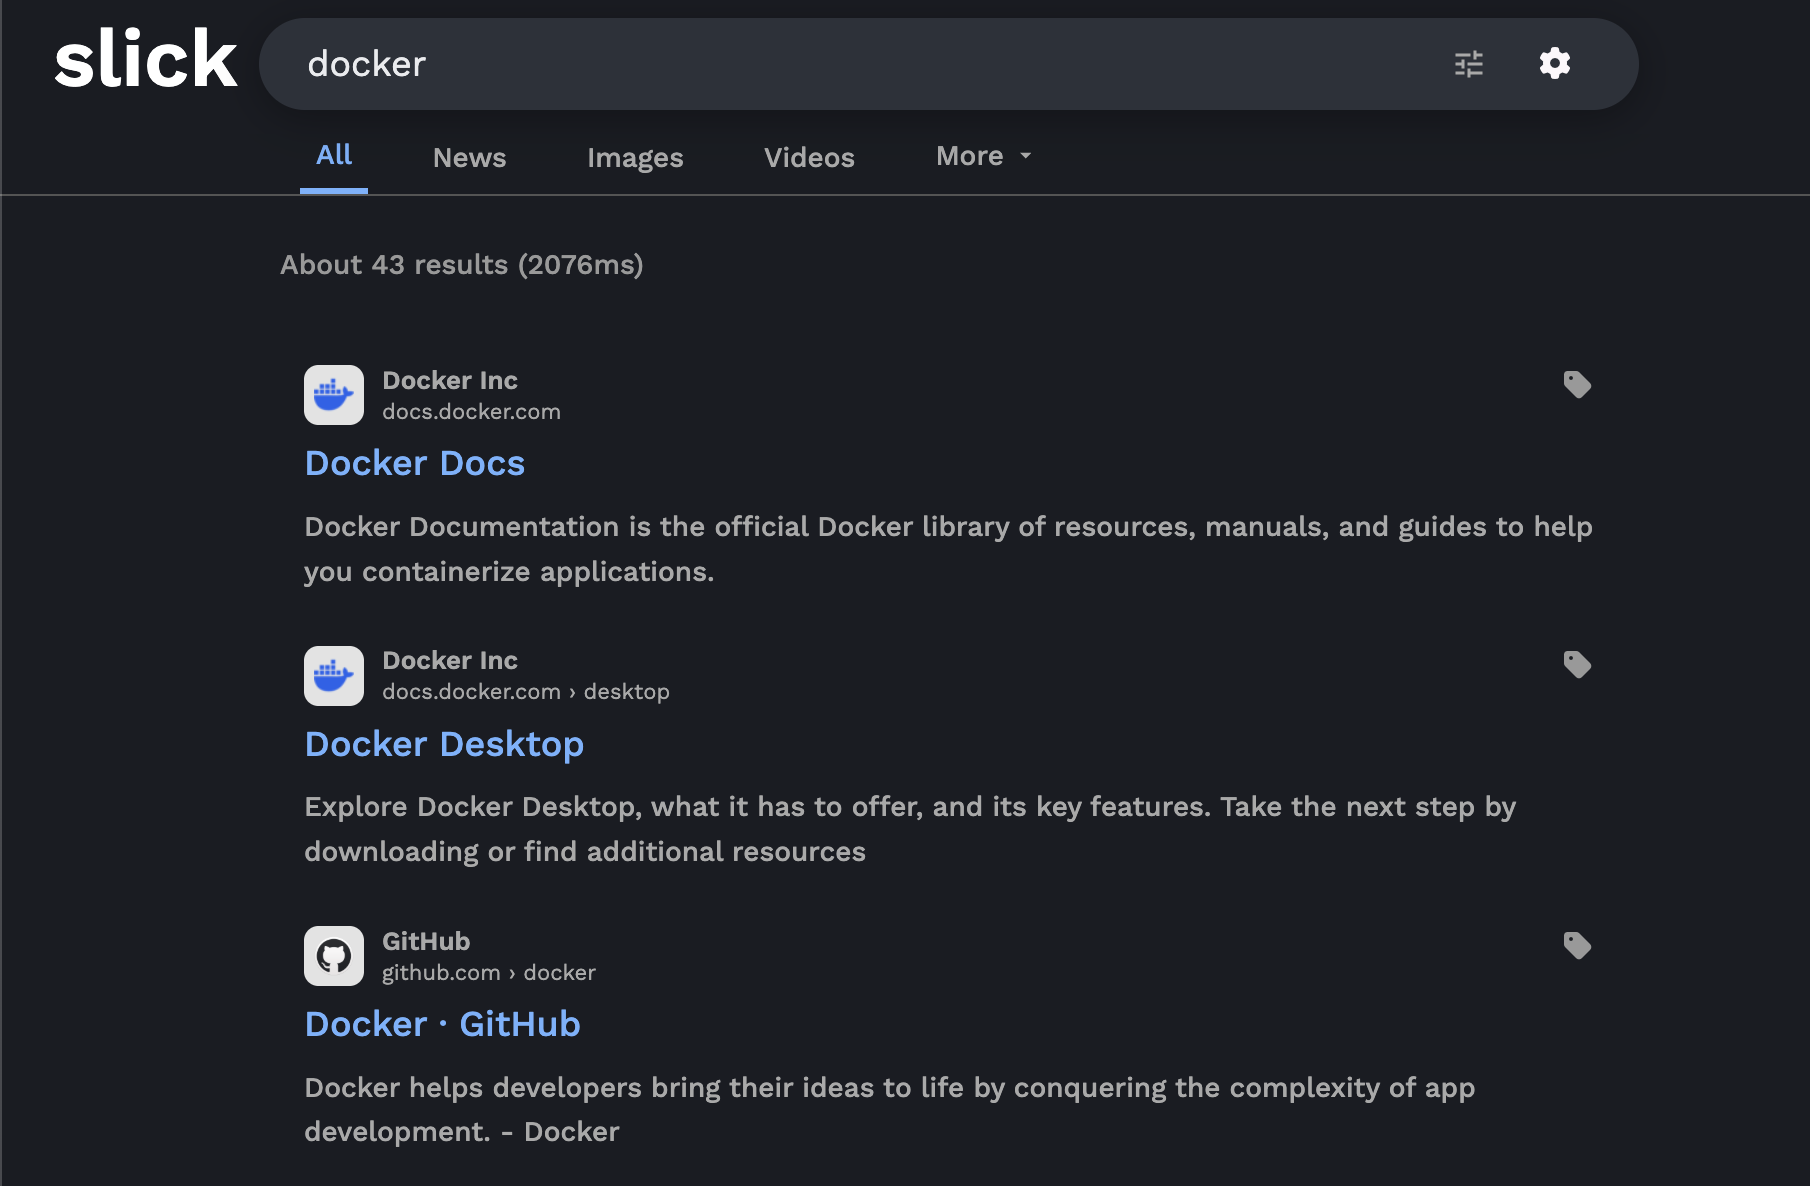Click the Docker Inc favicon on Docker Docs result
This screenshot has height=1186, width=1810.
coord(333,394)
